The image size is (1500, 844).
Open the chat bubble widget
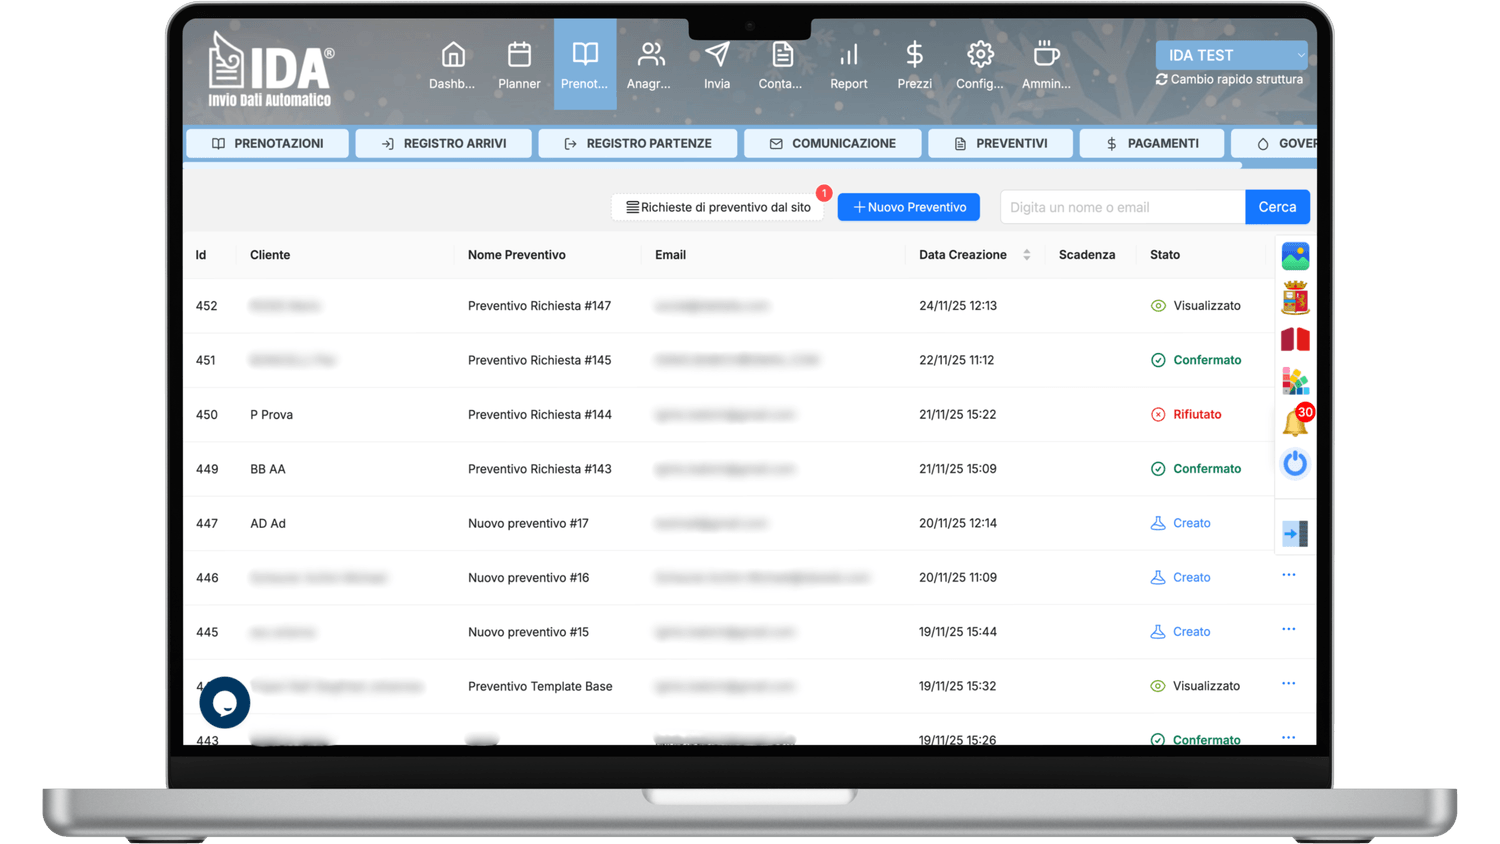coord(225,703)
